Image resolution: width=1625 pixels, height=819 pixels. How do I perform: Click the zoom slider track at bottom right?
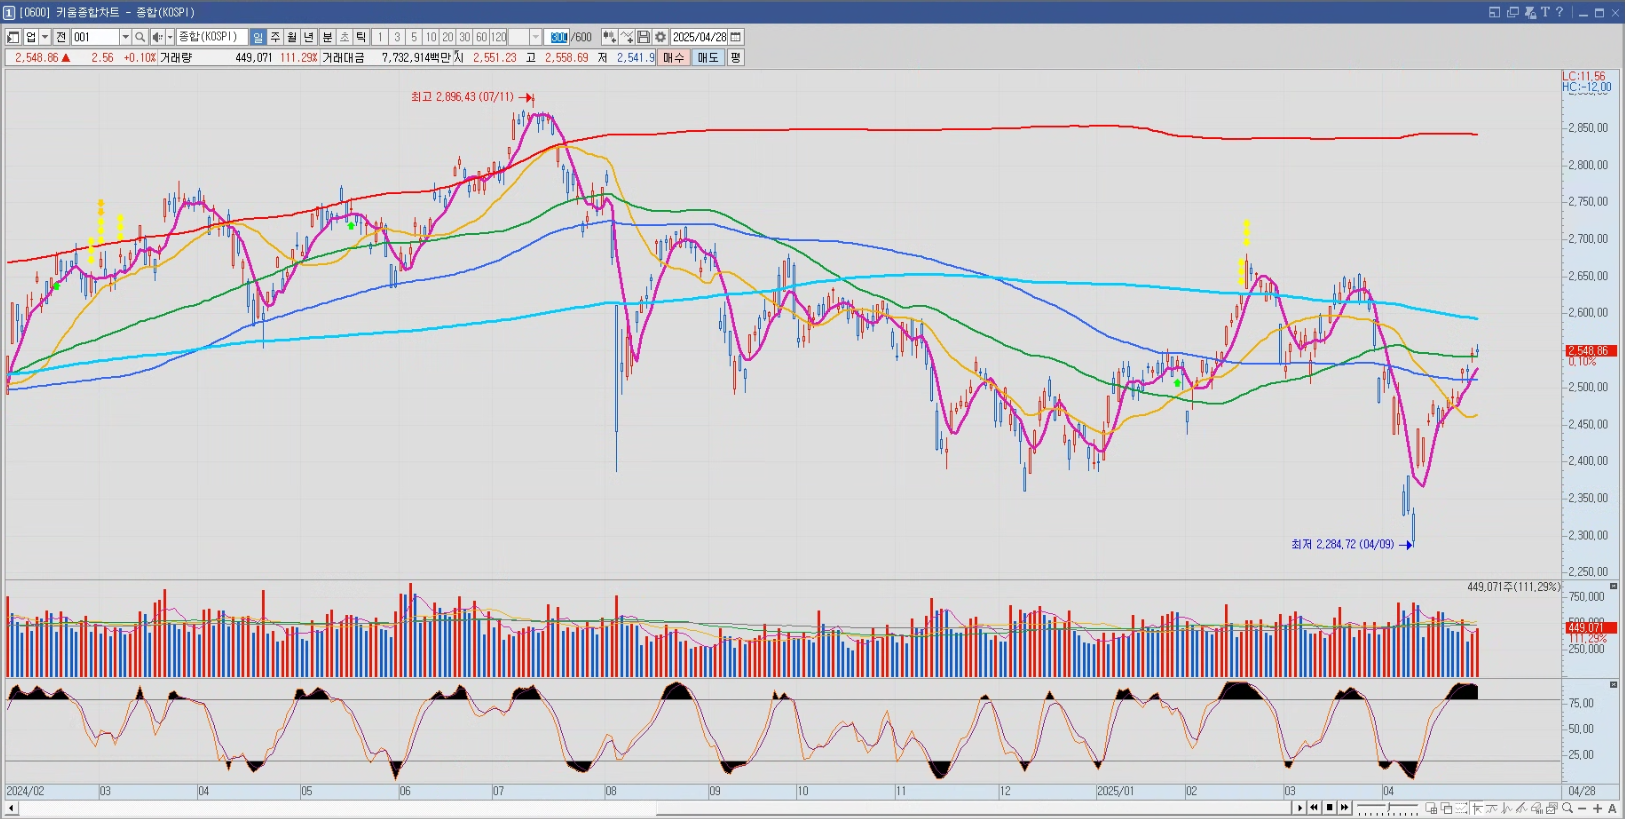pyautogui.click(x=1387, y=807)
